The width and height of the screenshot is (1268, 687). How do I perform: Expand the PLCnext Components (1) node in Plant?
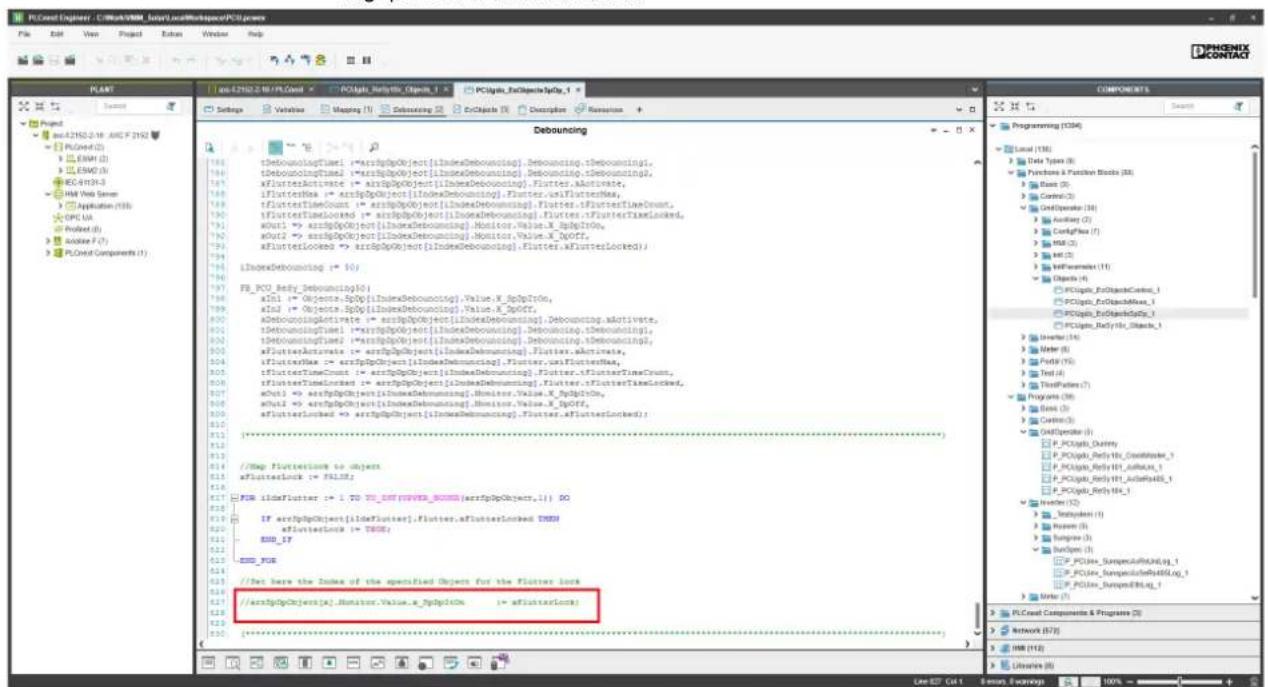[x=46, y=254]
